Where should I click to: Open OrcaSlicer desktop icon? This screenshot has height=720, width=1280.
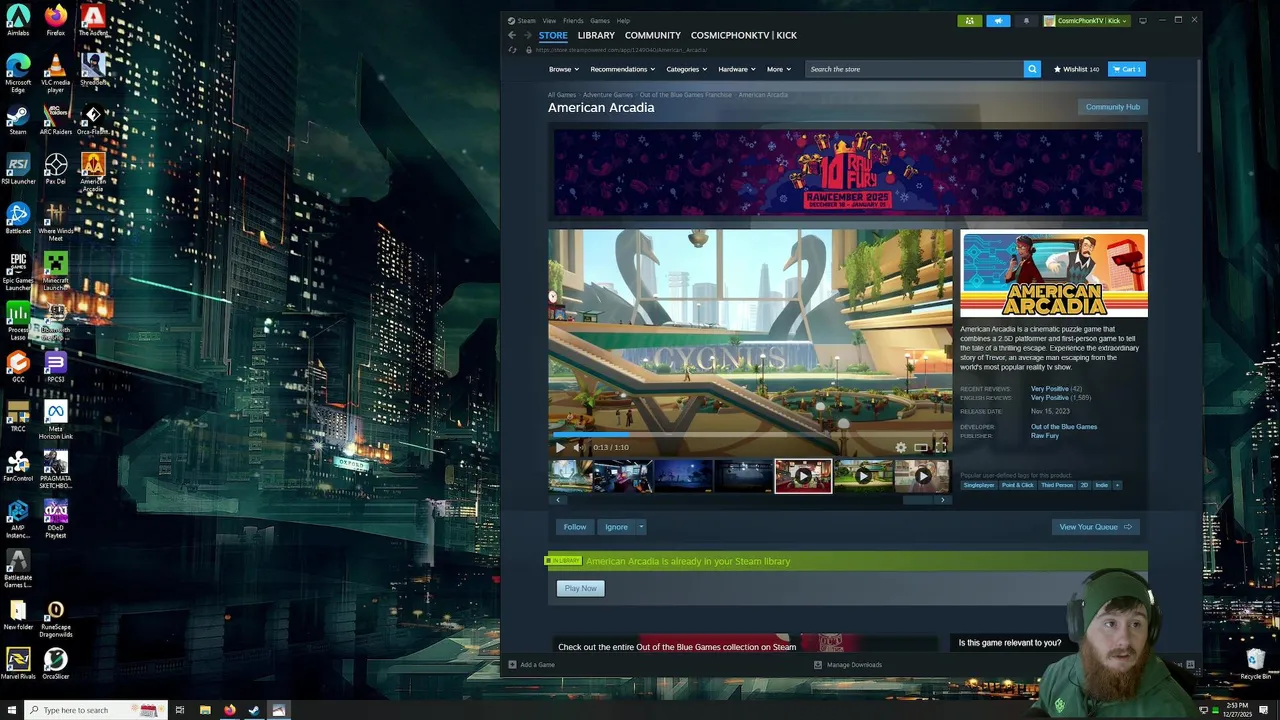pos(56,664)
